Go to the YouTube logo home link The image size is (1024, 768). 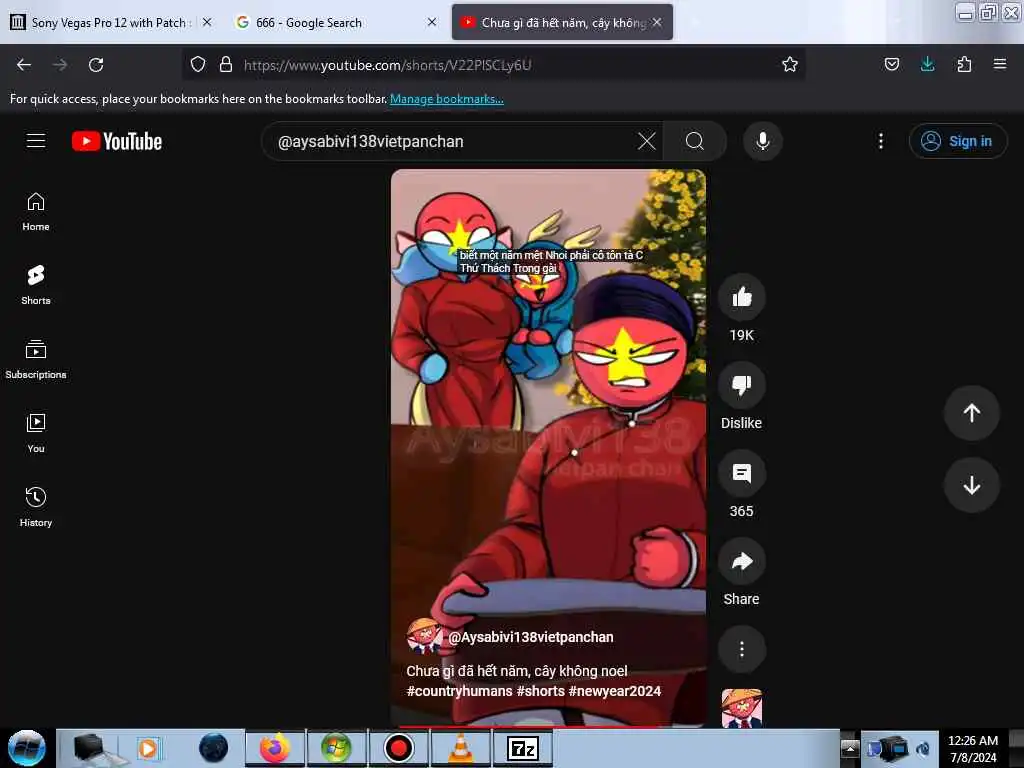coord(117,141)
